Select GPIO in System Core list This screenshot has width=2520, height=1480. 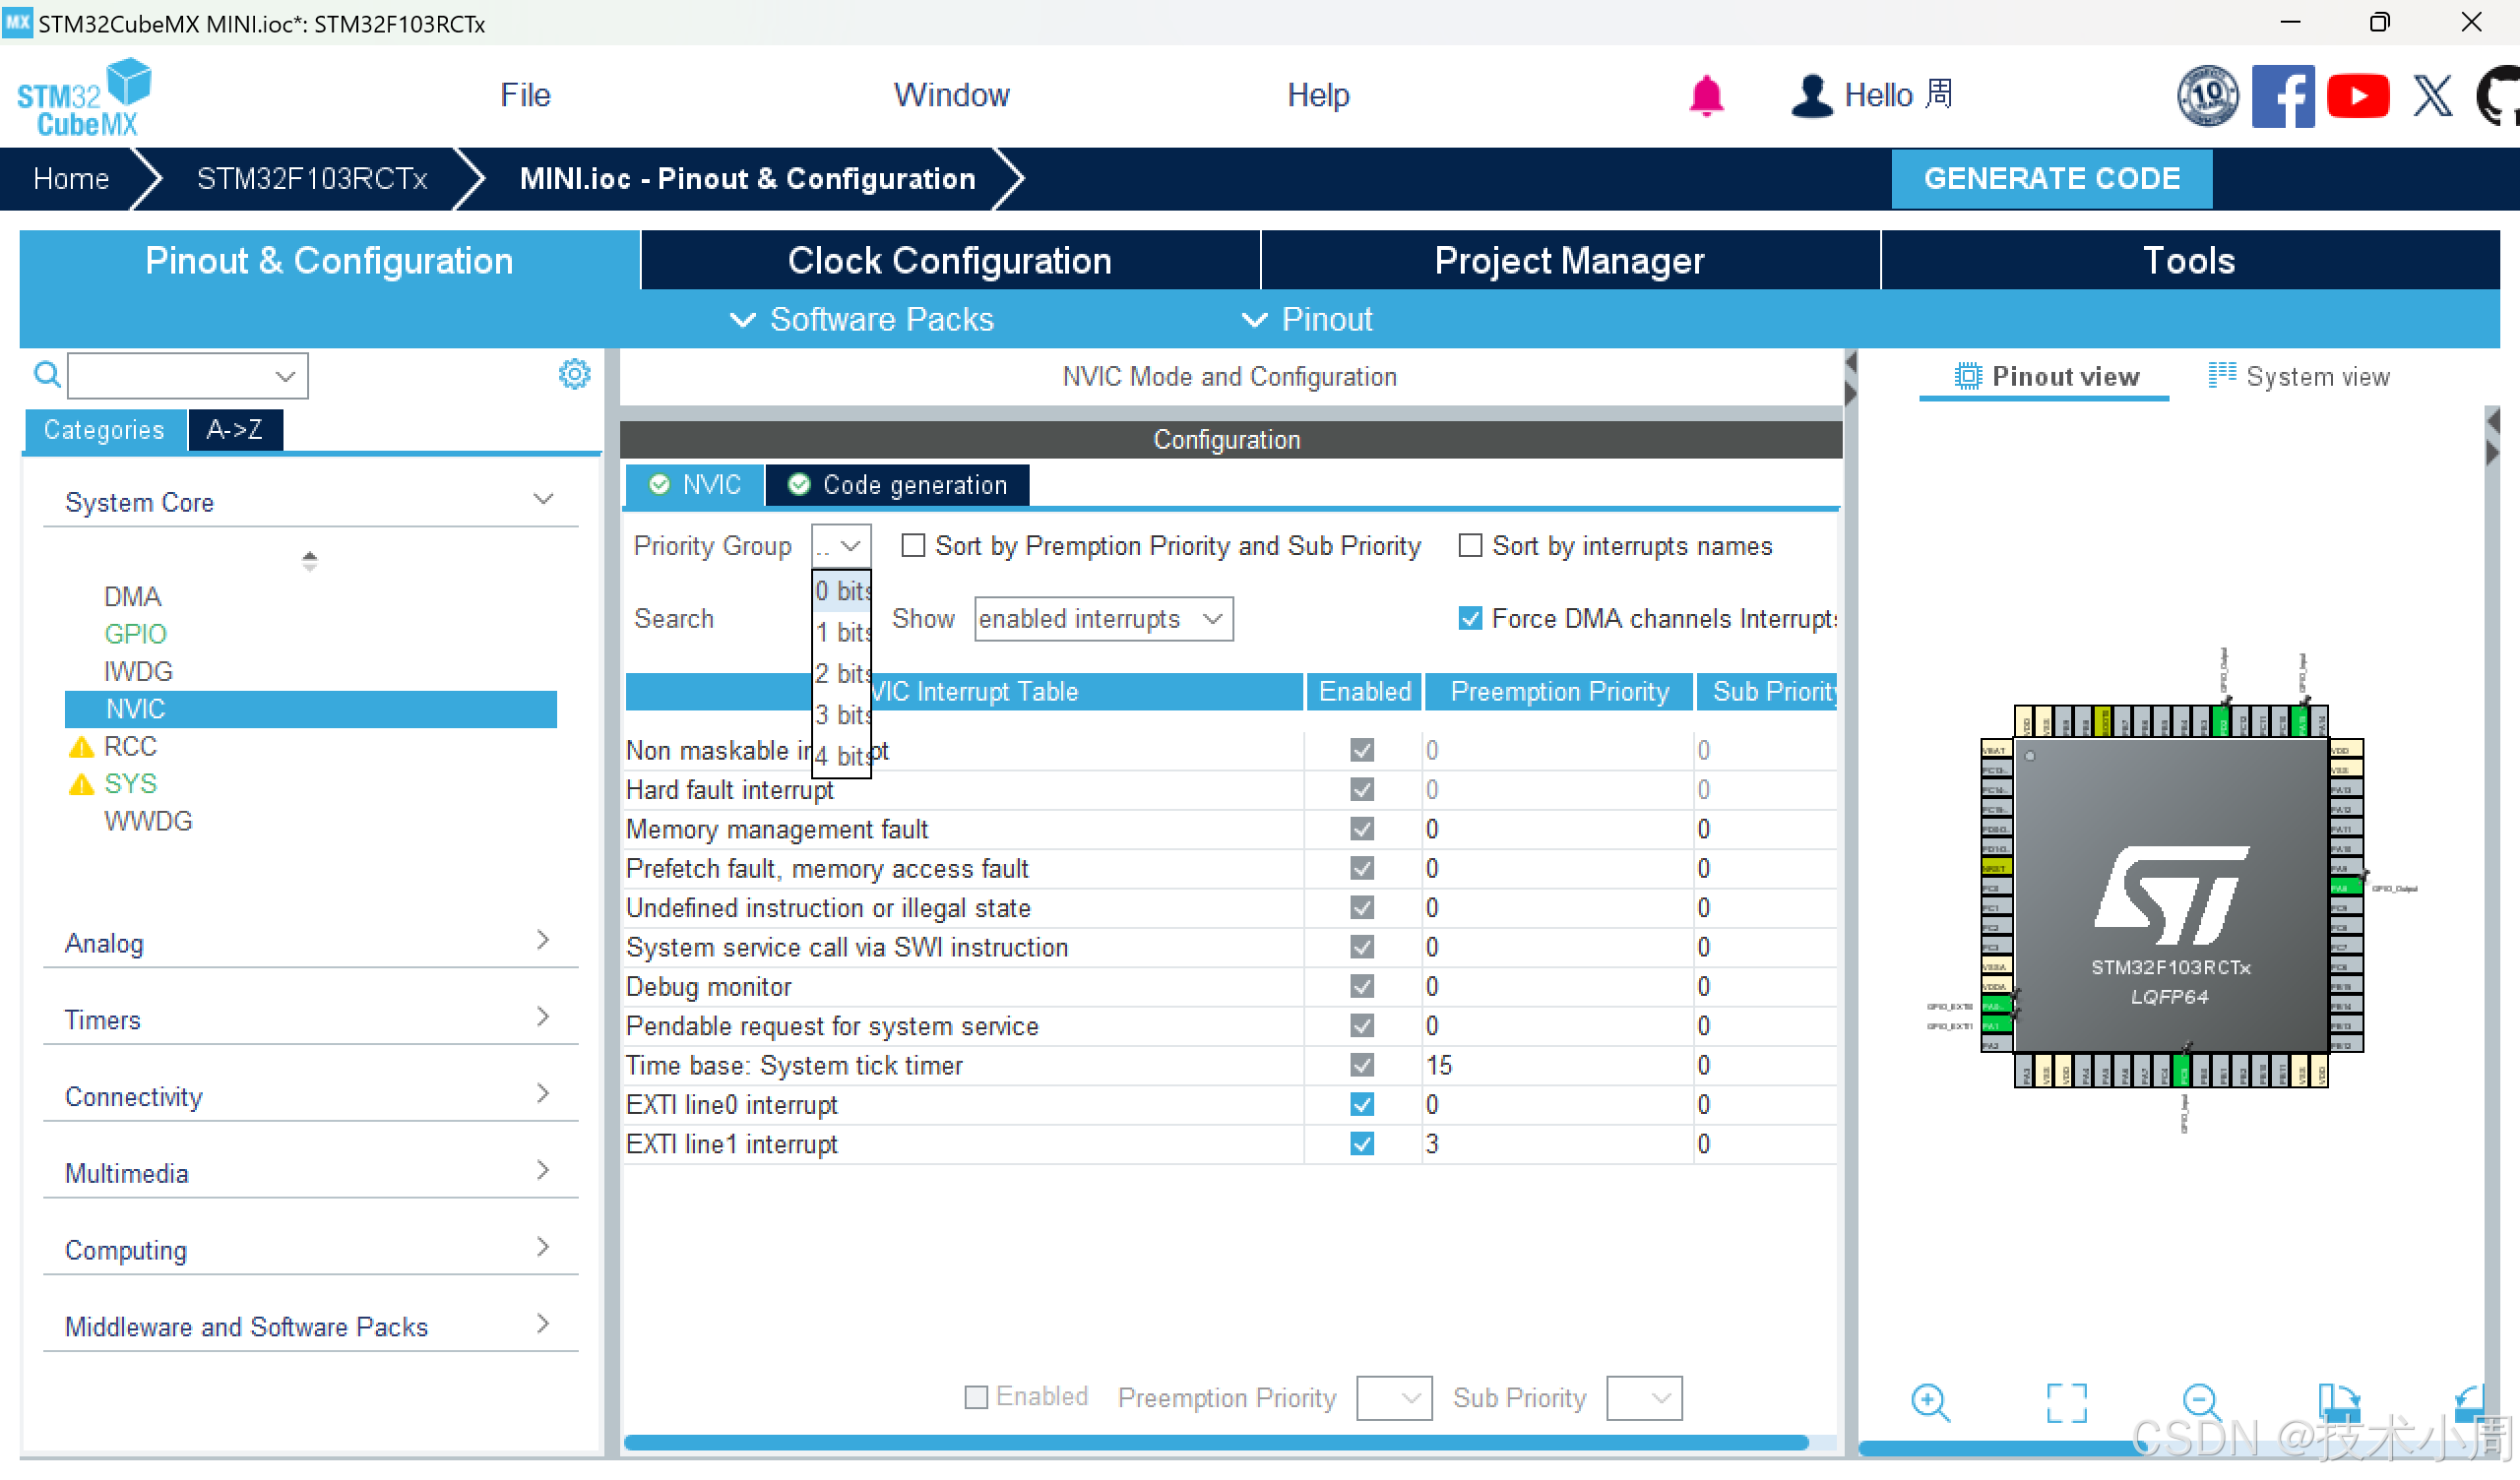click(135, 634)
